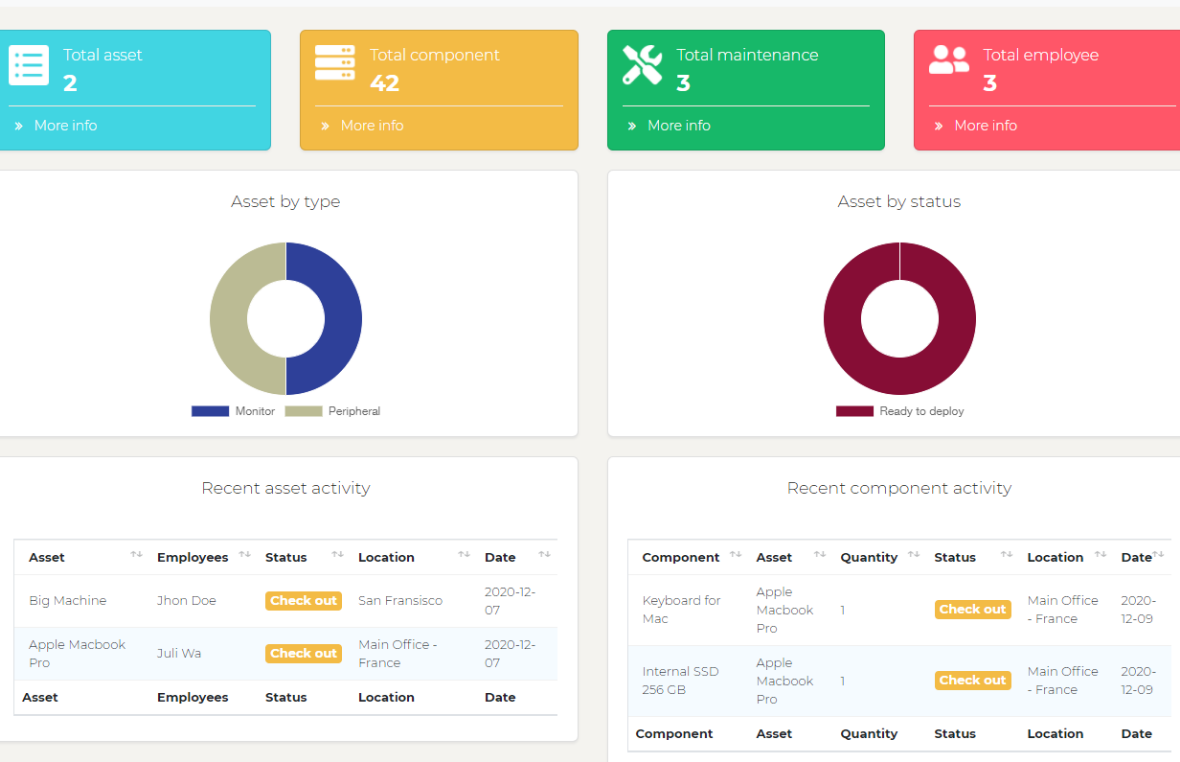This screenshot has height=762, width=1180.
Task: Sort asset table by Employees column arrows
Action: [x=244, y=555]
